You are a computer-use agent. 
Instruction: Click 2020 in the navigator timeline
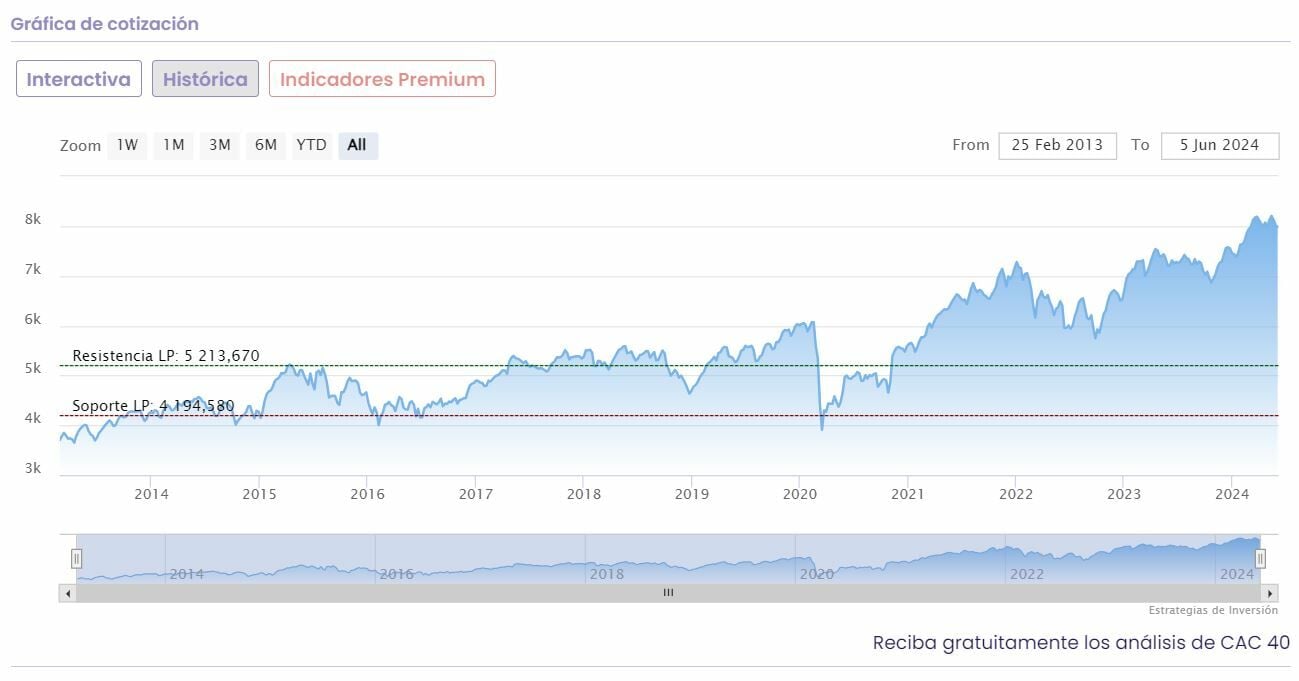pyautogui.click(x=817, y=574)
